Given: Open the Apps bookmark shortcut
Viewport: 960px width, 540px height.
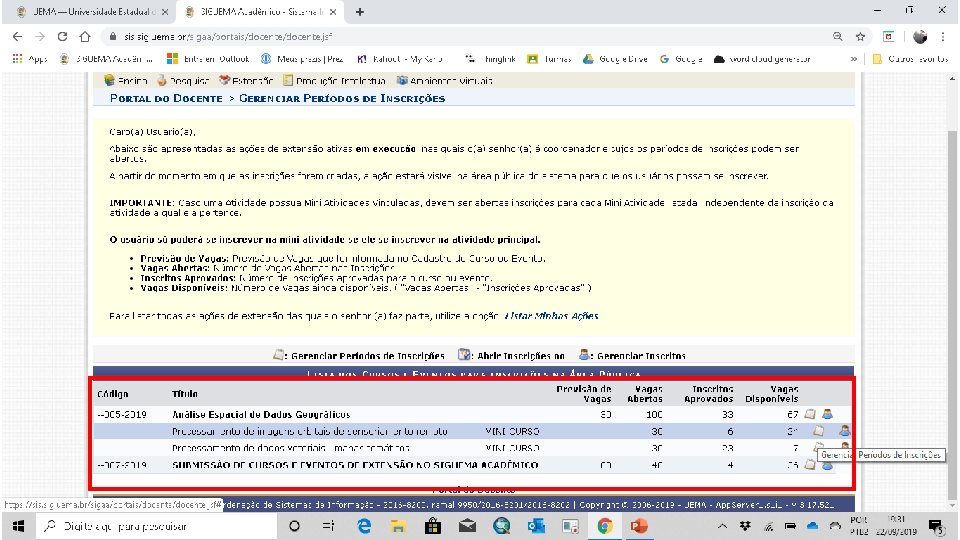Looking at the screenshot, I should click(29, 59).
